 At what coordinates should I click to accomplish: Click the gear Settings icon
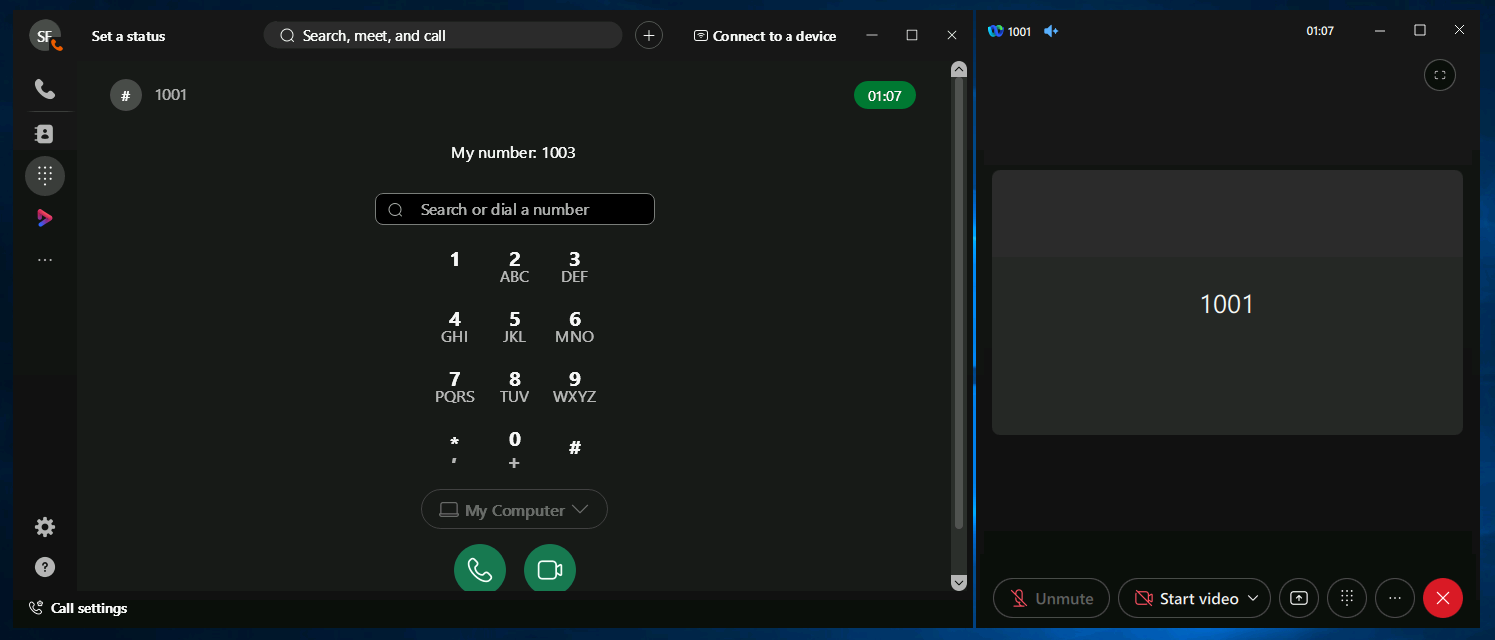[45, 527]
